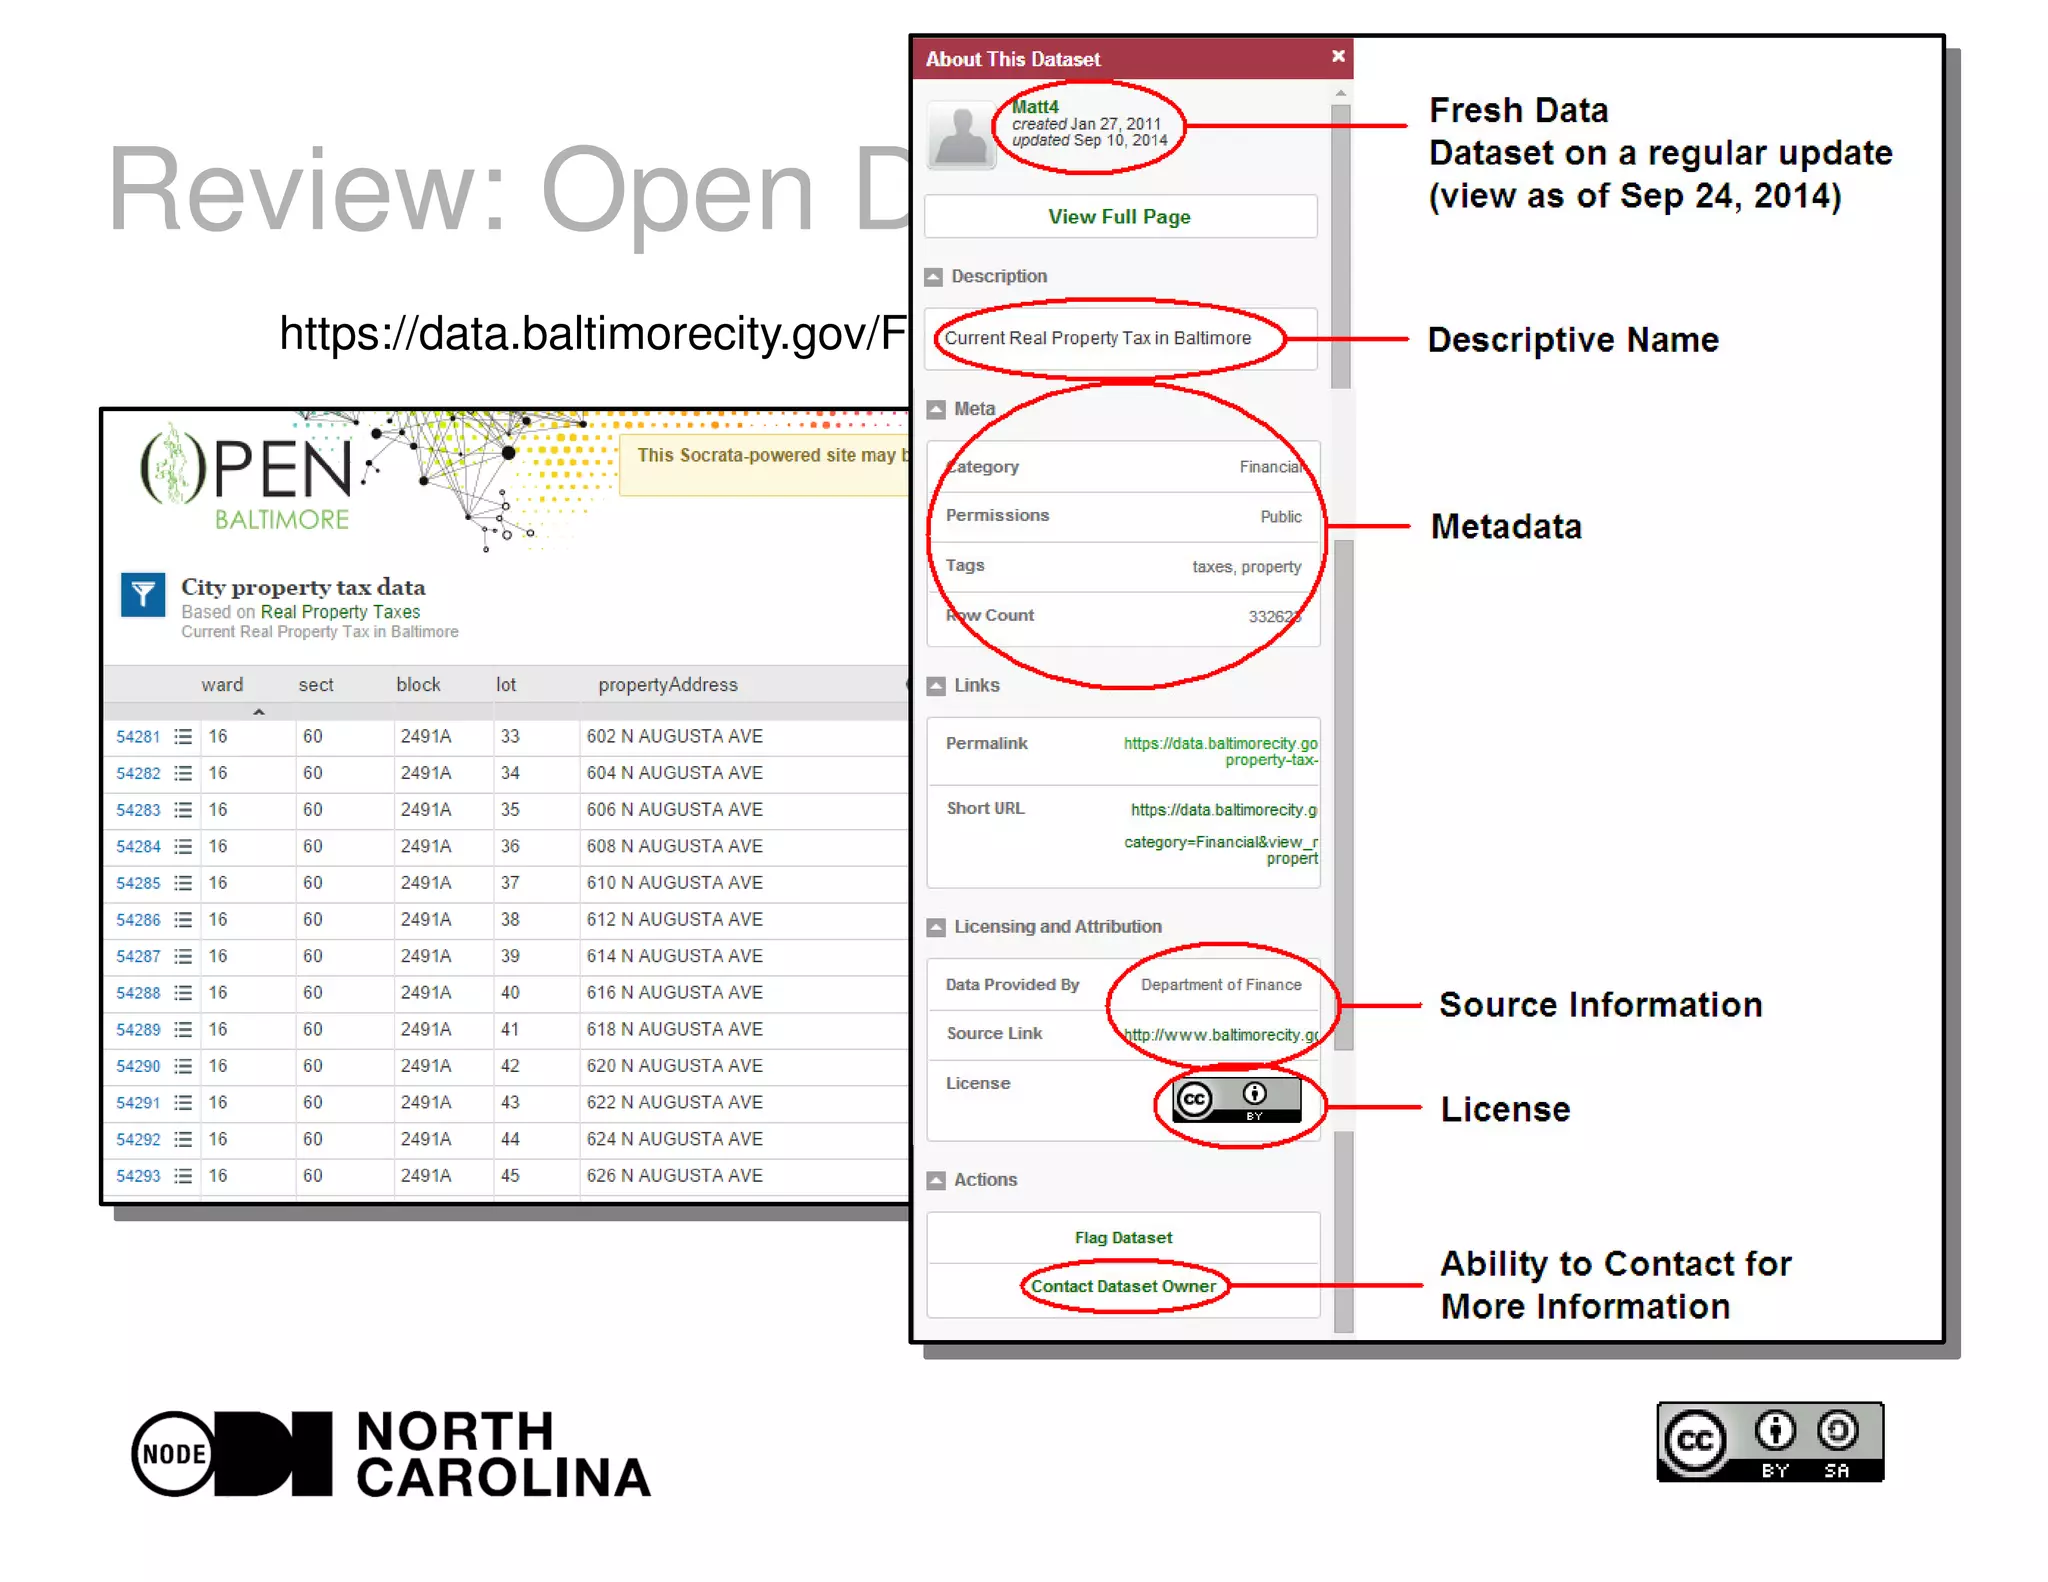Click row number 54281
The image size is (2048, 1582).
[x=138, y=737]
